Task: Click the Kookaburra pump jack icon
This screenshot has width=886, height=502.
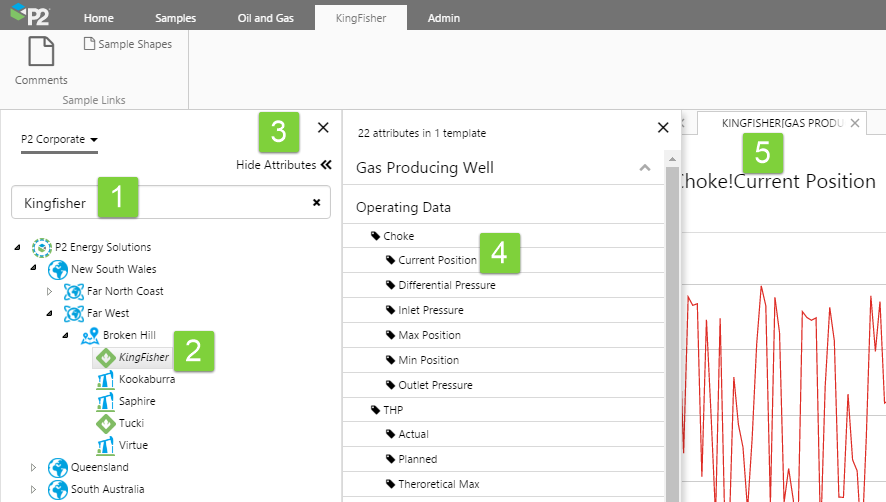Action: [105, 379]
